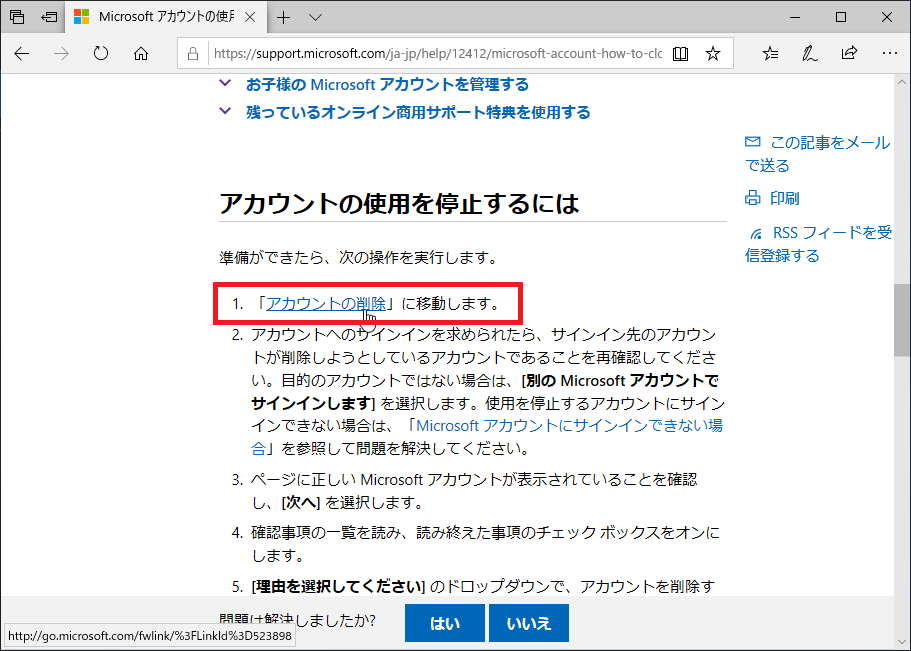Open Settings and more menu
Screen dimensions: 911x651
[890, 54]
